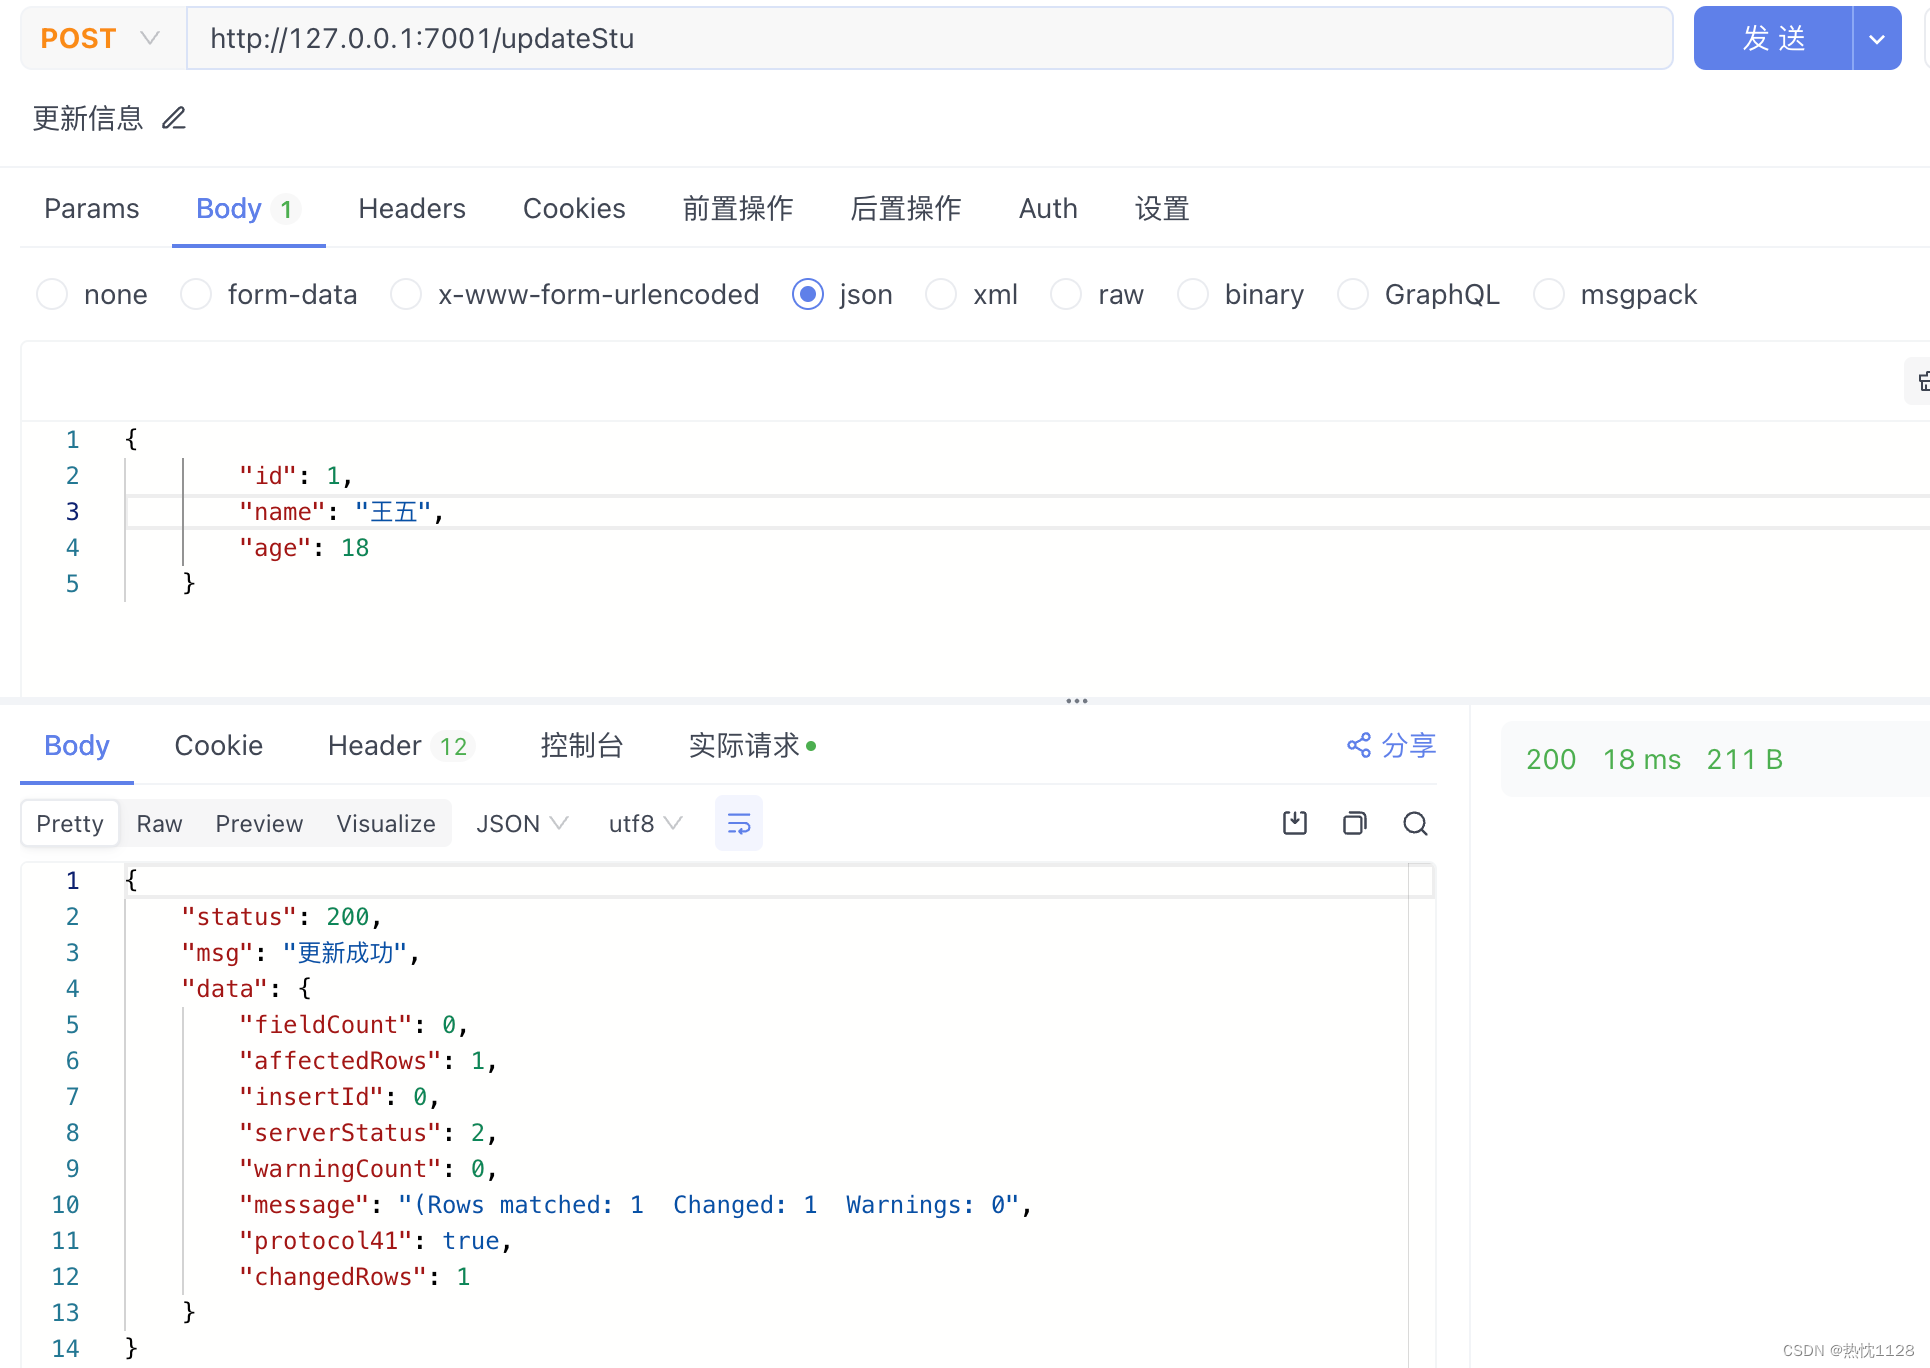Click partially visible icon at editor right edge
Viewport: 1930px width, 1368px height.
click(x=1920, y=381)
